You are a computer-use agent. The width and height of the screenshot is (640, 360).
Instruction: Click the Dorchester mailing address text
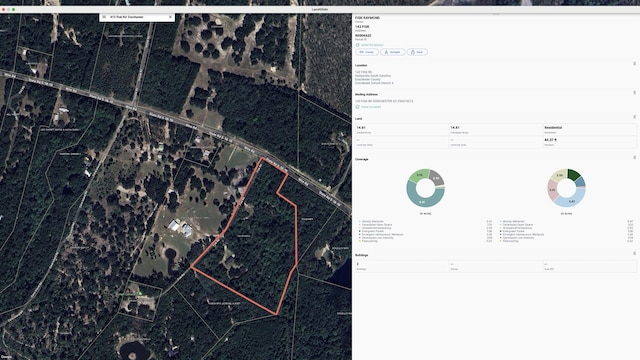[x=384, y=101]
